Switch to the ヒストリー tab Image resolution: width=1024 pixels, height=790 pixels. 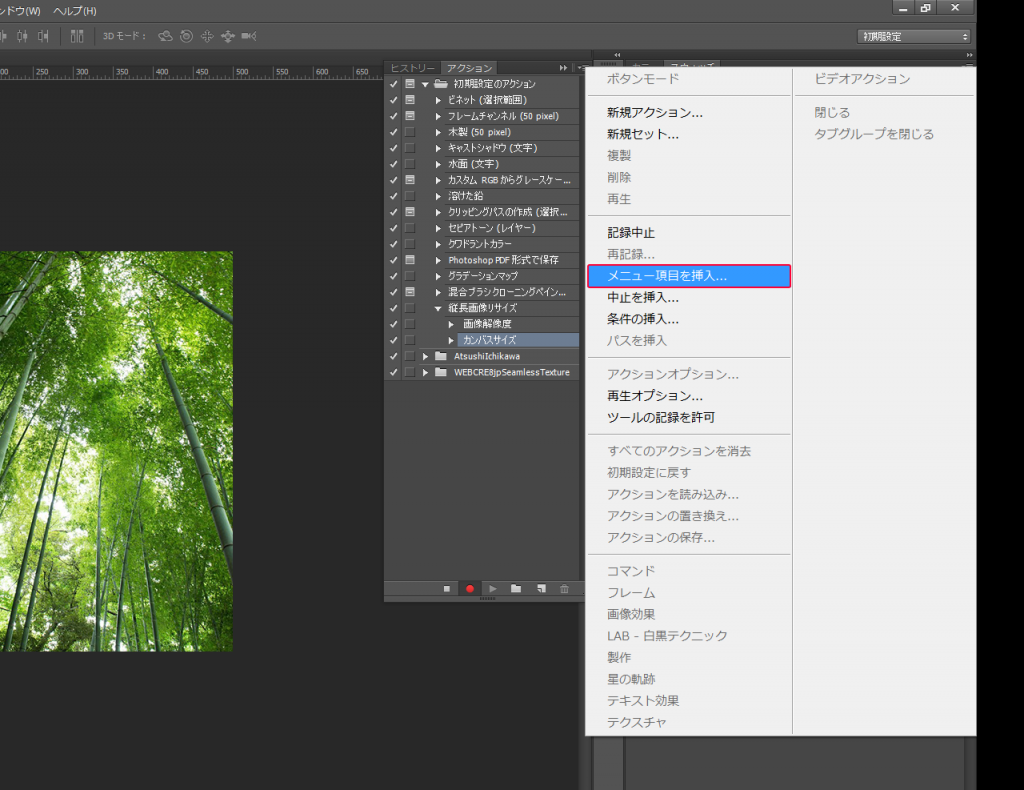pyautogui.click(x=413, y=68)
